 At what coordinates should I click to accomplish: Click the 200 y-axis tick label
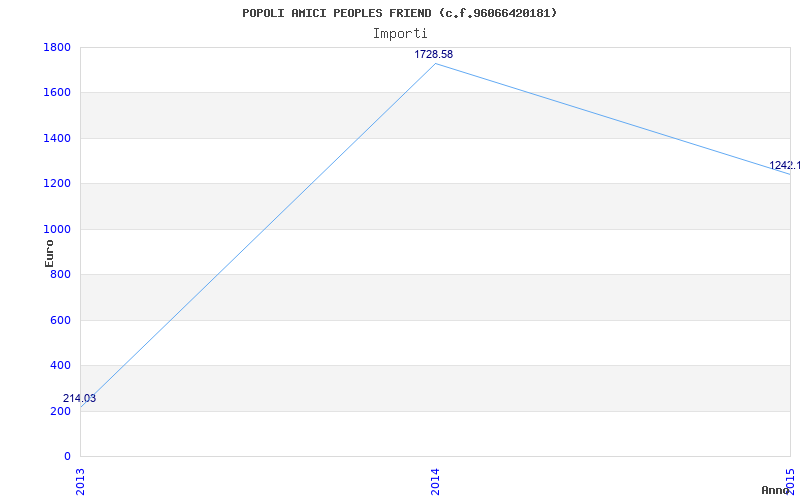(x=60, y=411)
